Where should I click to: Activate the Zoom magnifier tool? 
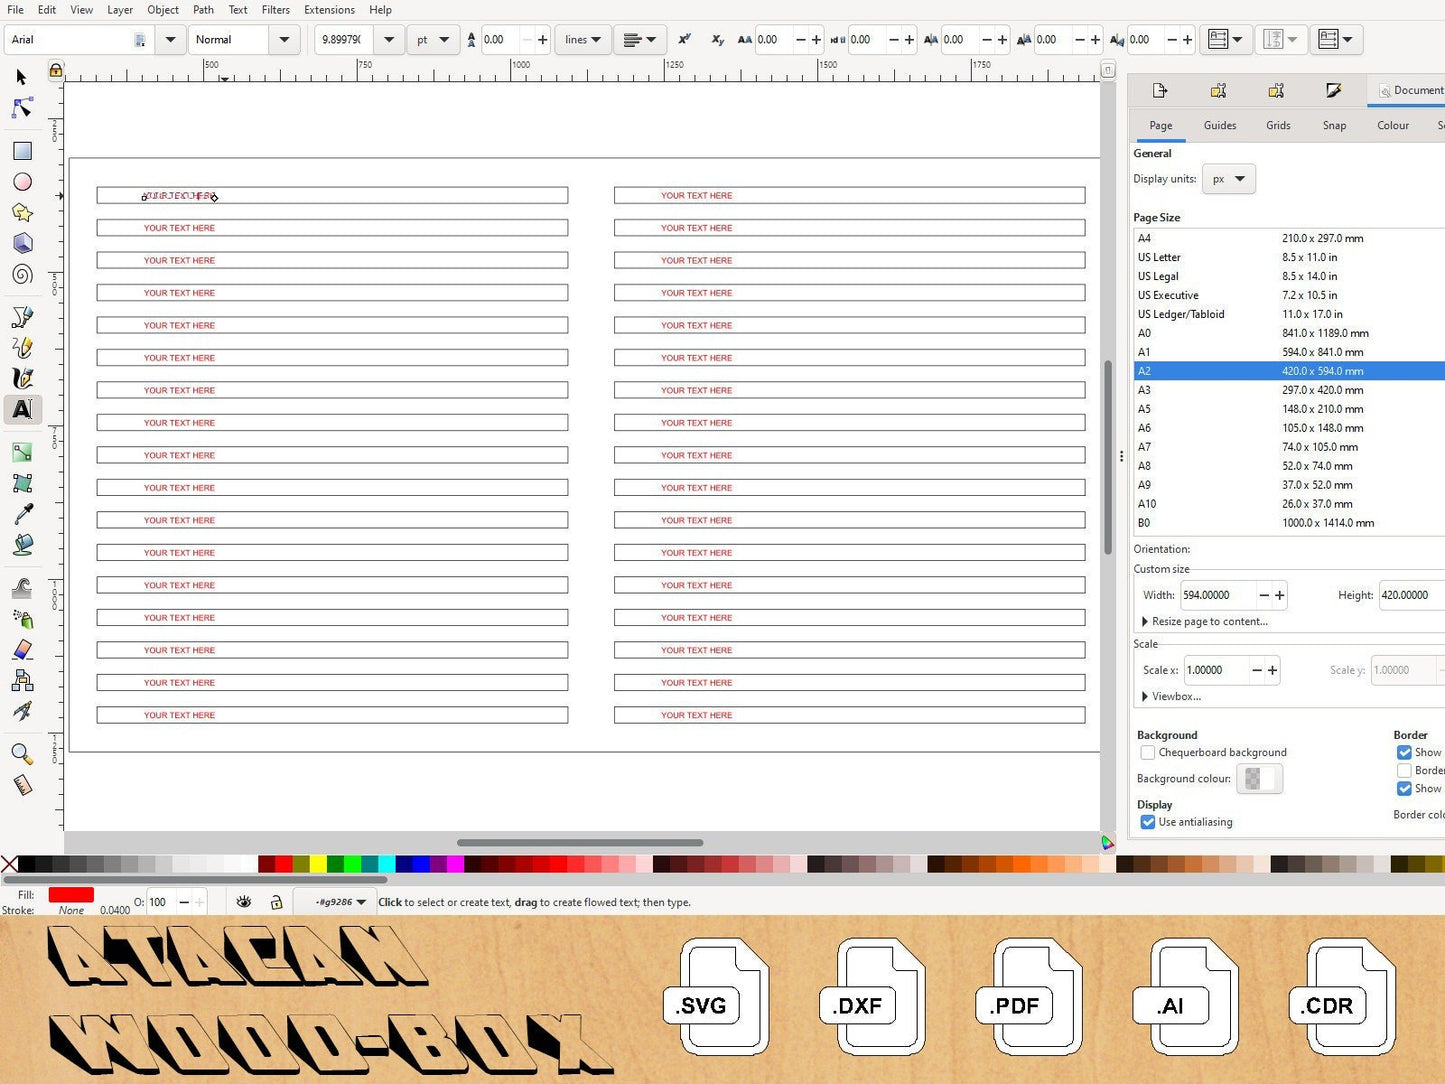pos(21,754)
